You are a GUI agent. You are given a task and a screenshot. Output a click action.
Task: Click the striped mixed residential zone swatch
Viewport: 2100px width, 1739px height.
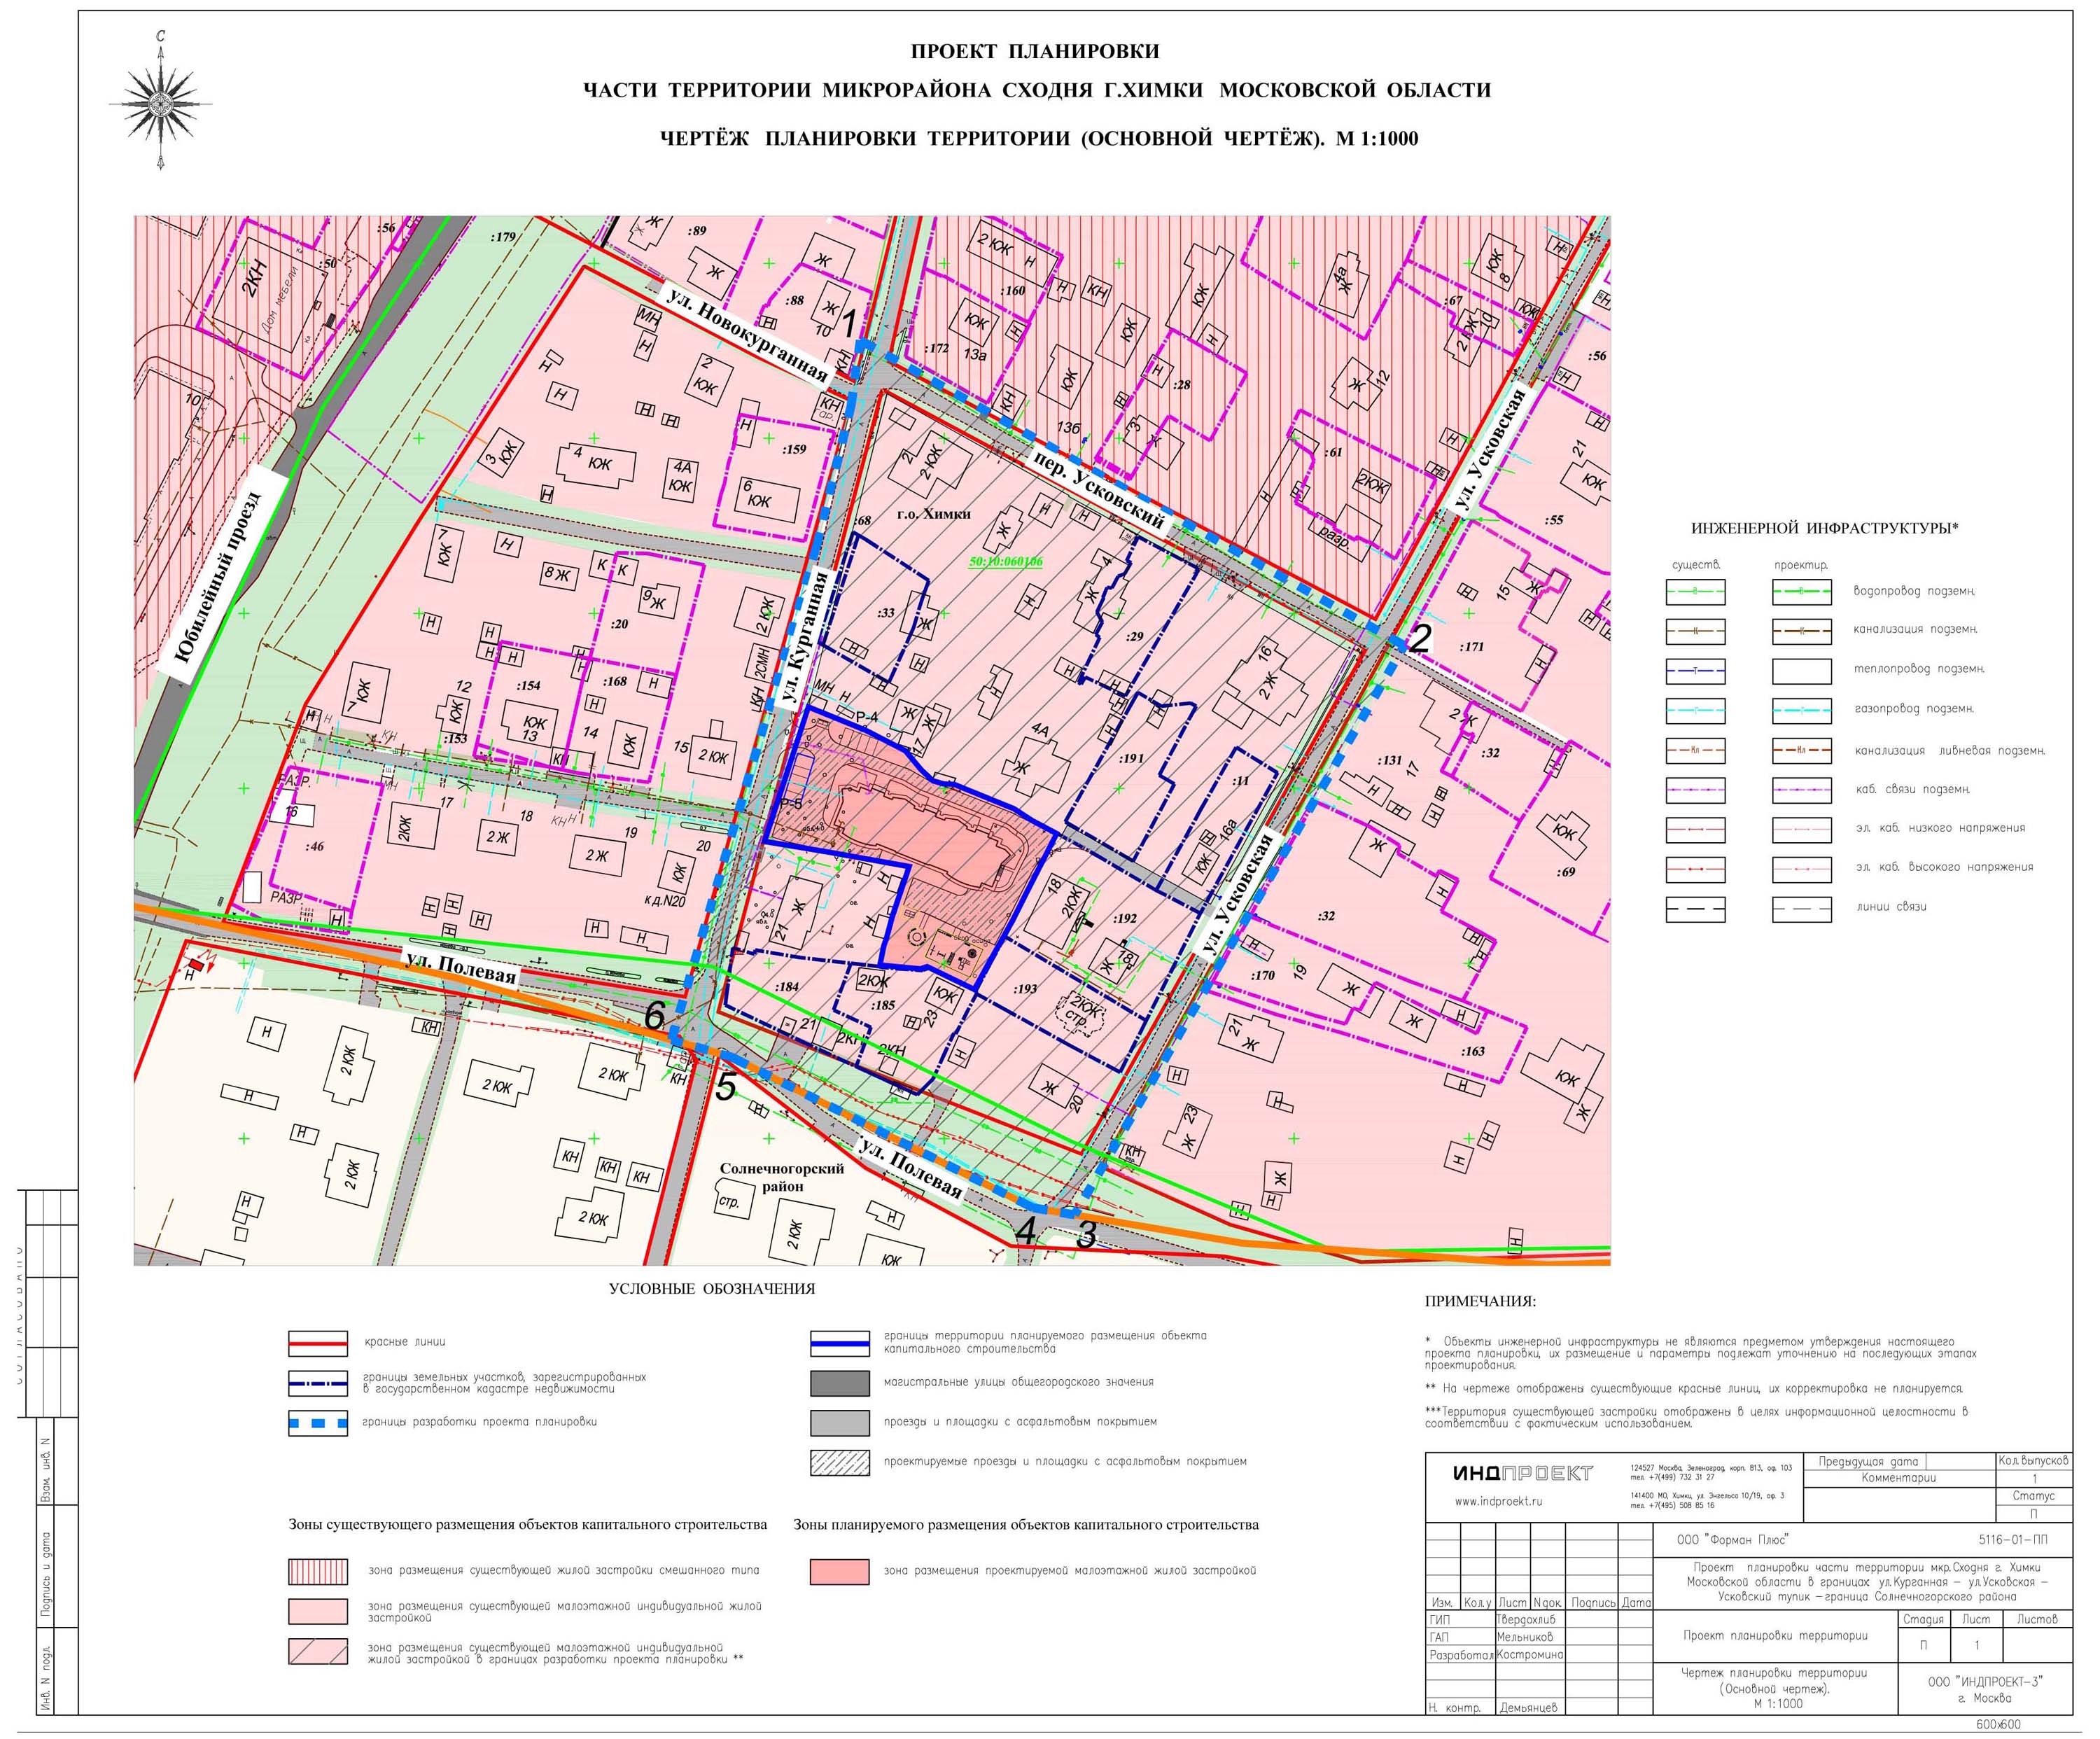pos(318,1571)
